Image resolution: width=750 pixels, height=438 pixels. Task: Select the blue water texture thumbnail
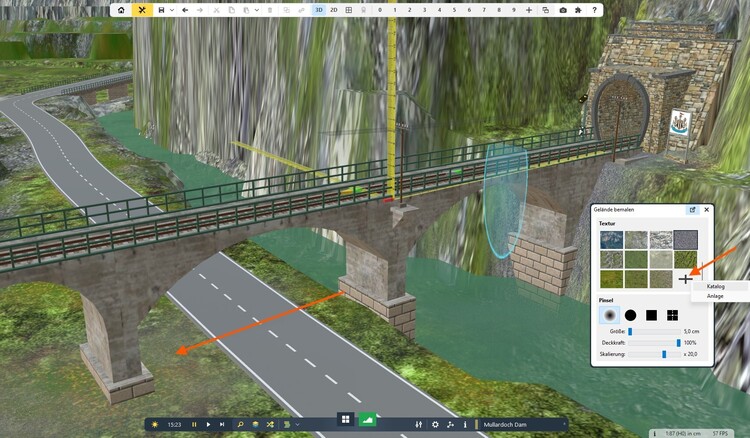coord(609,239)
